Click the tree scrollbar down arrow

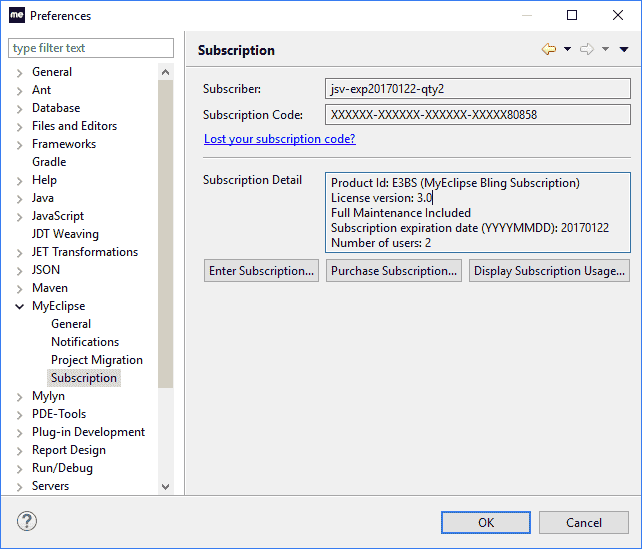(165, 487)
